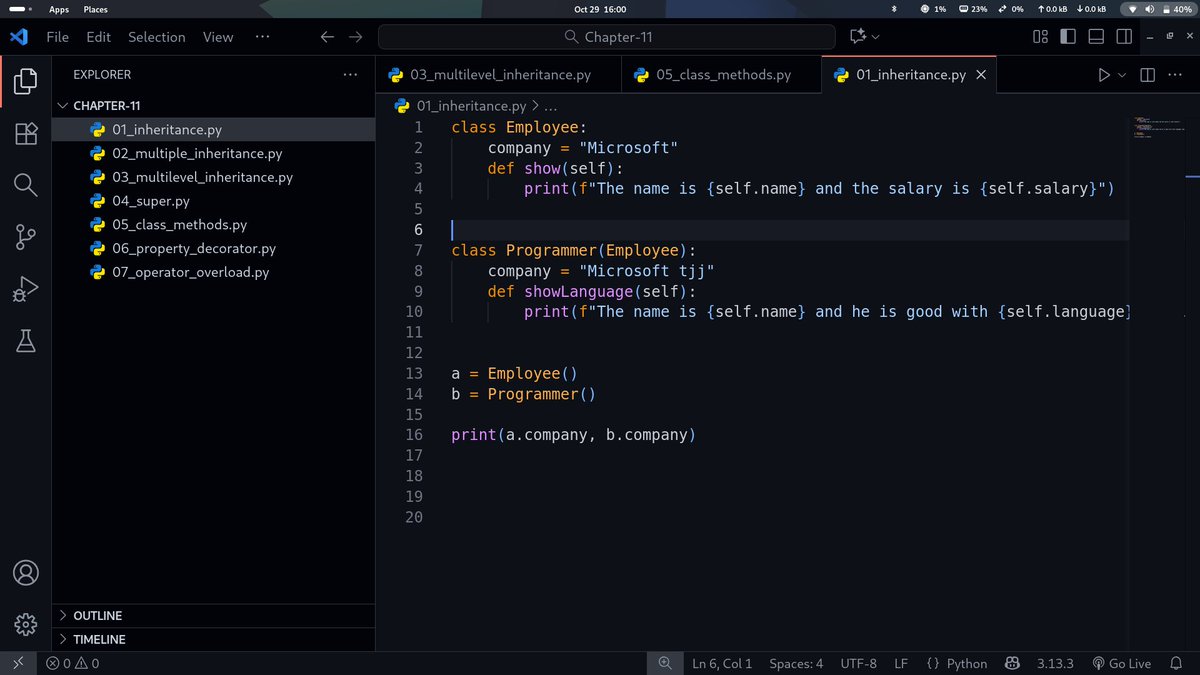Split the editor to the right
The image size is (1200, 675).
point(1147,75)
